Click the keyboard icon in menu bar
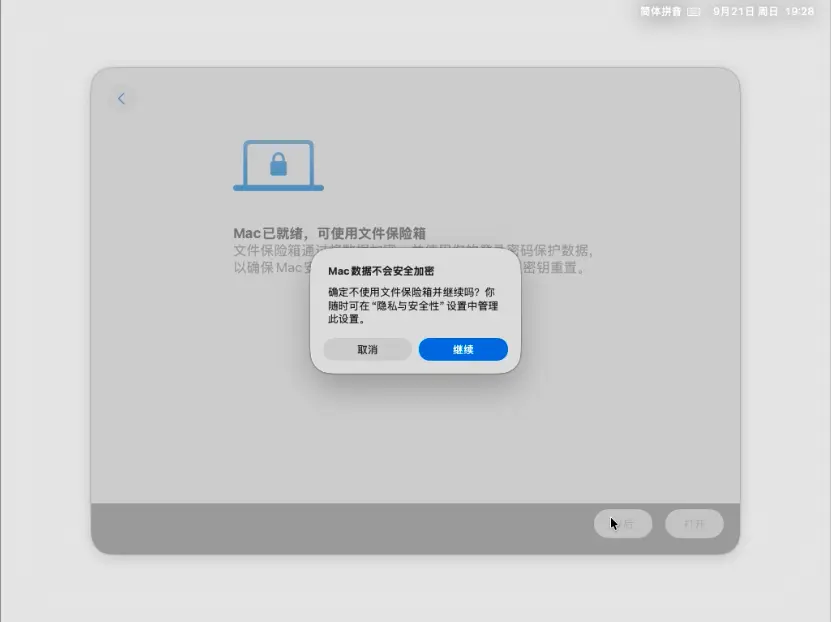 click(694, 12)
